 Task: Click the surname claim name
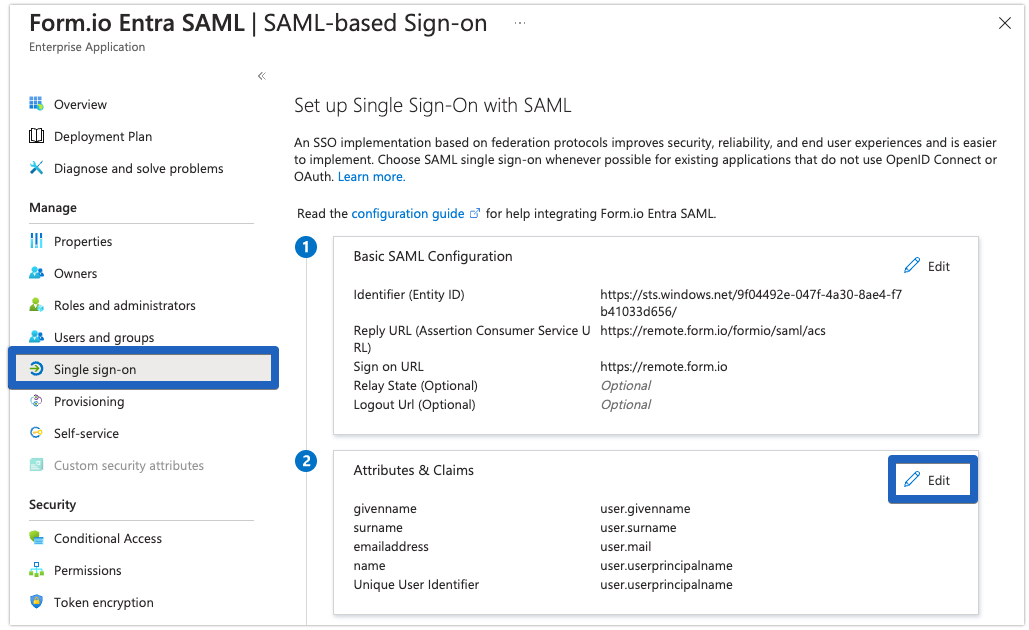click(378, 528)
